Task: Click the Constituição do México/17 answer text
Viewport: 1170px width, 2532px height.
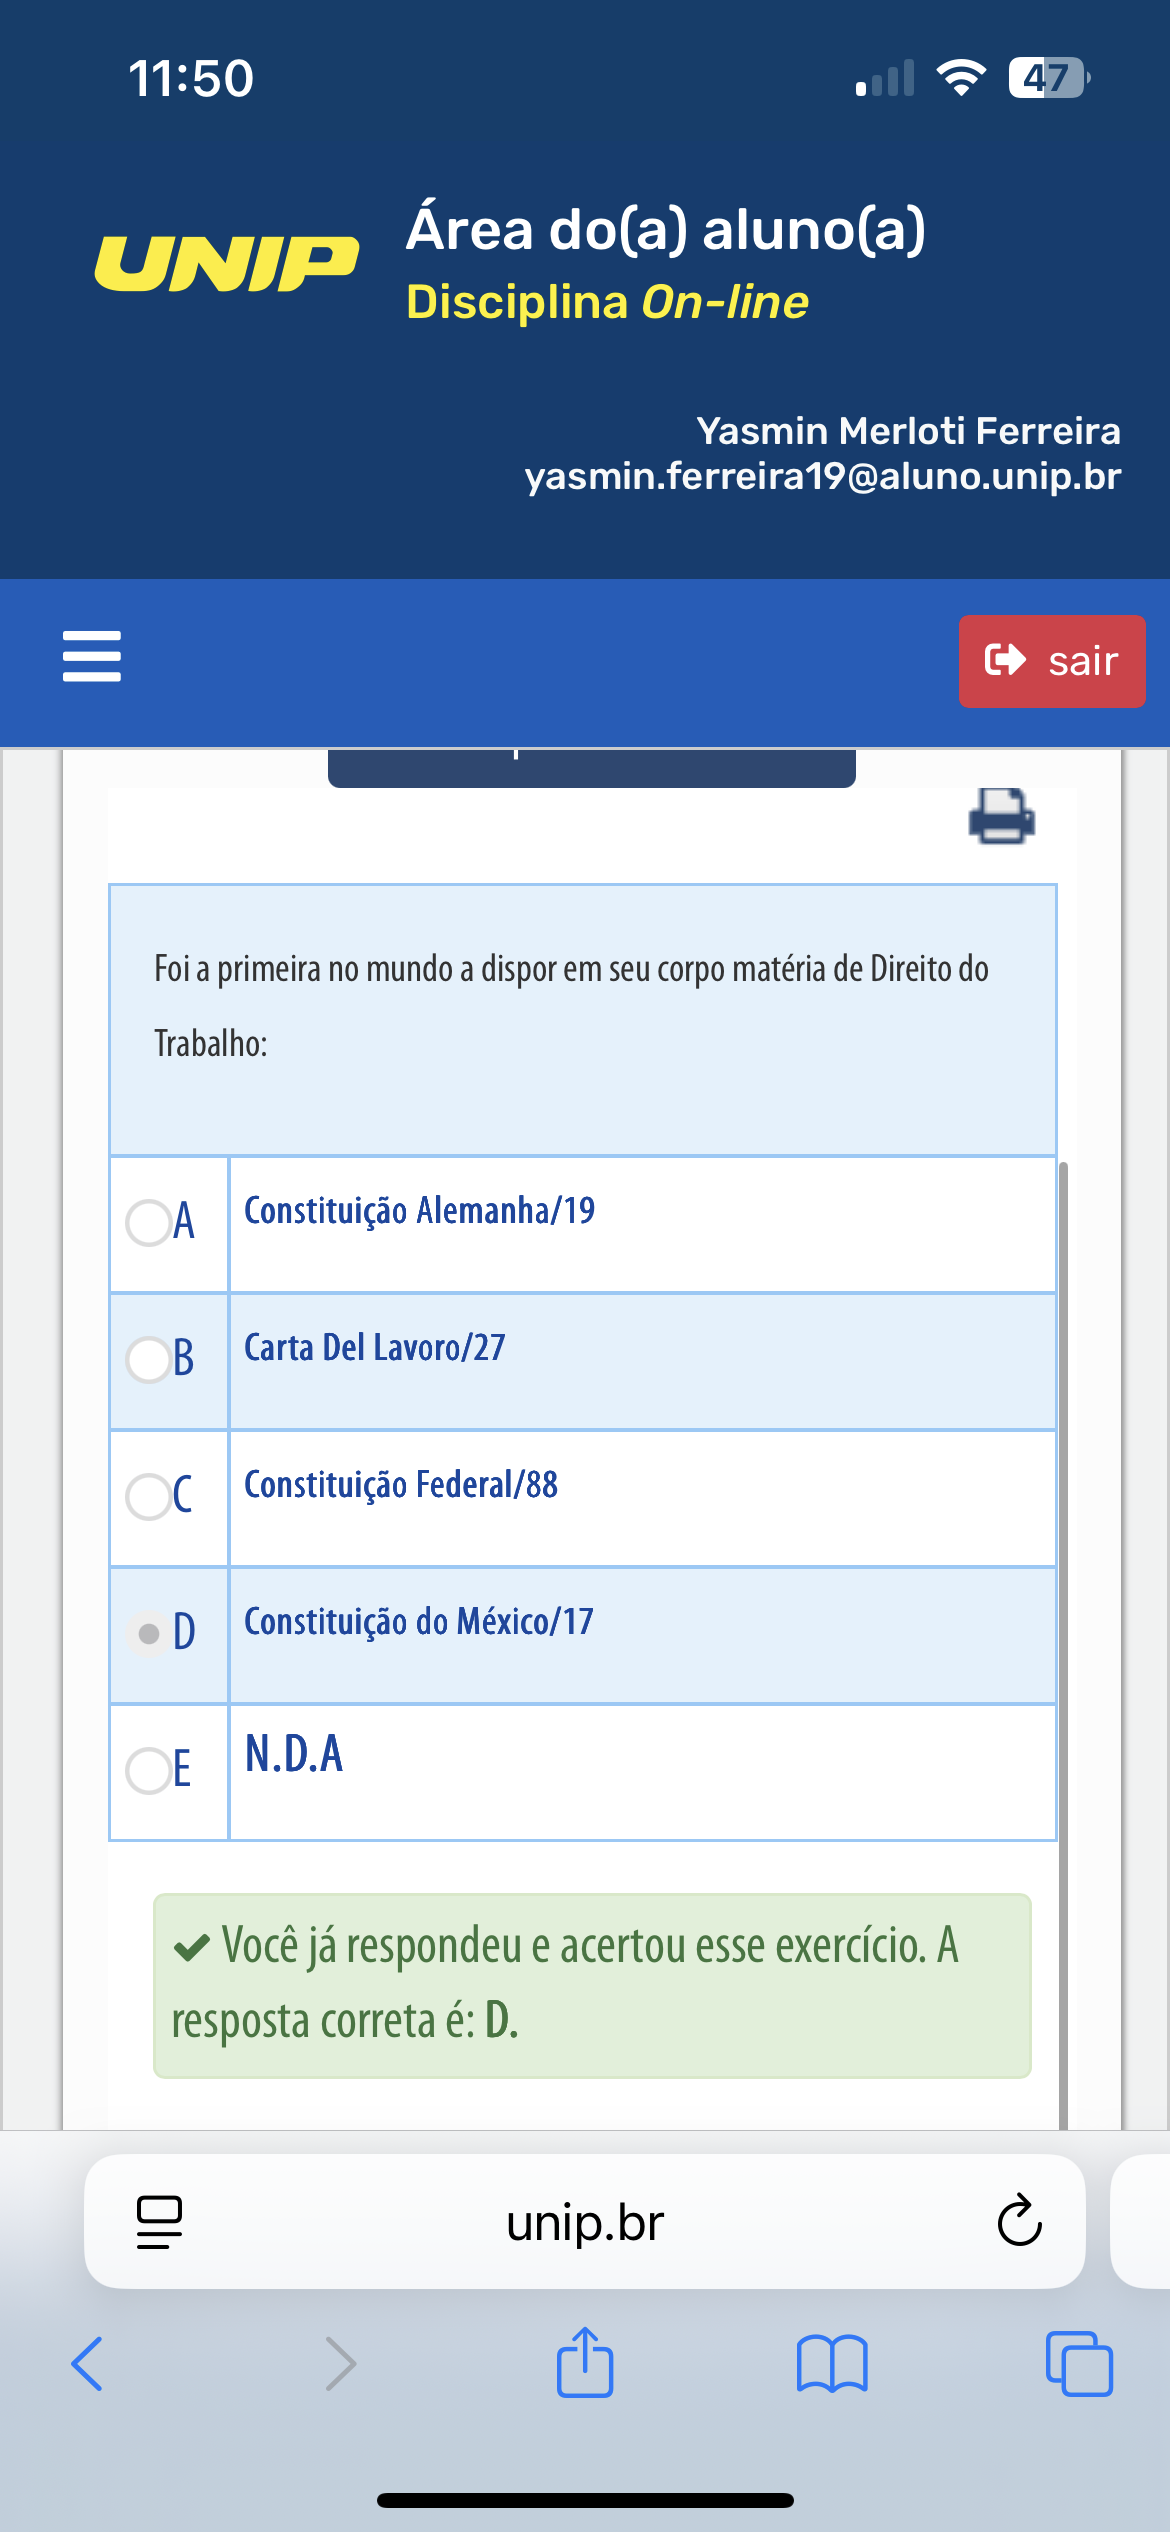Action: click(419, 1622)
